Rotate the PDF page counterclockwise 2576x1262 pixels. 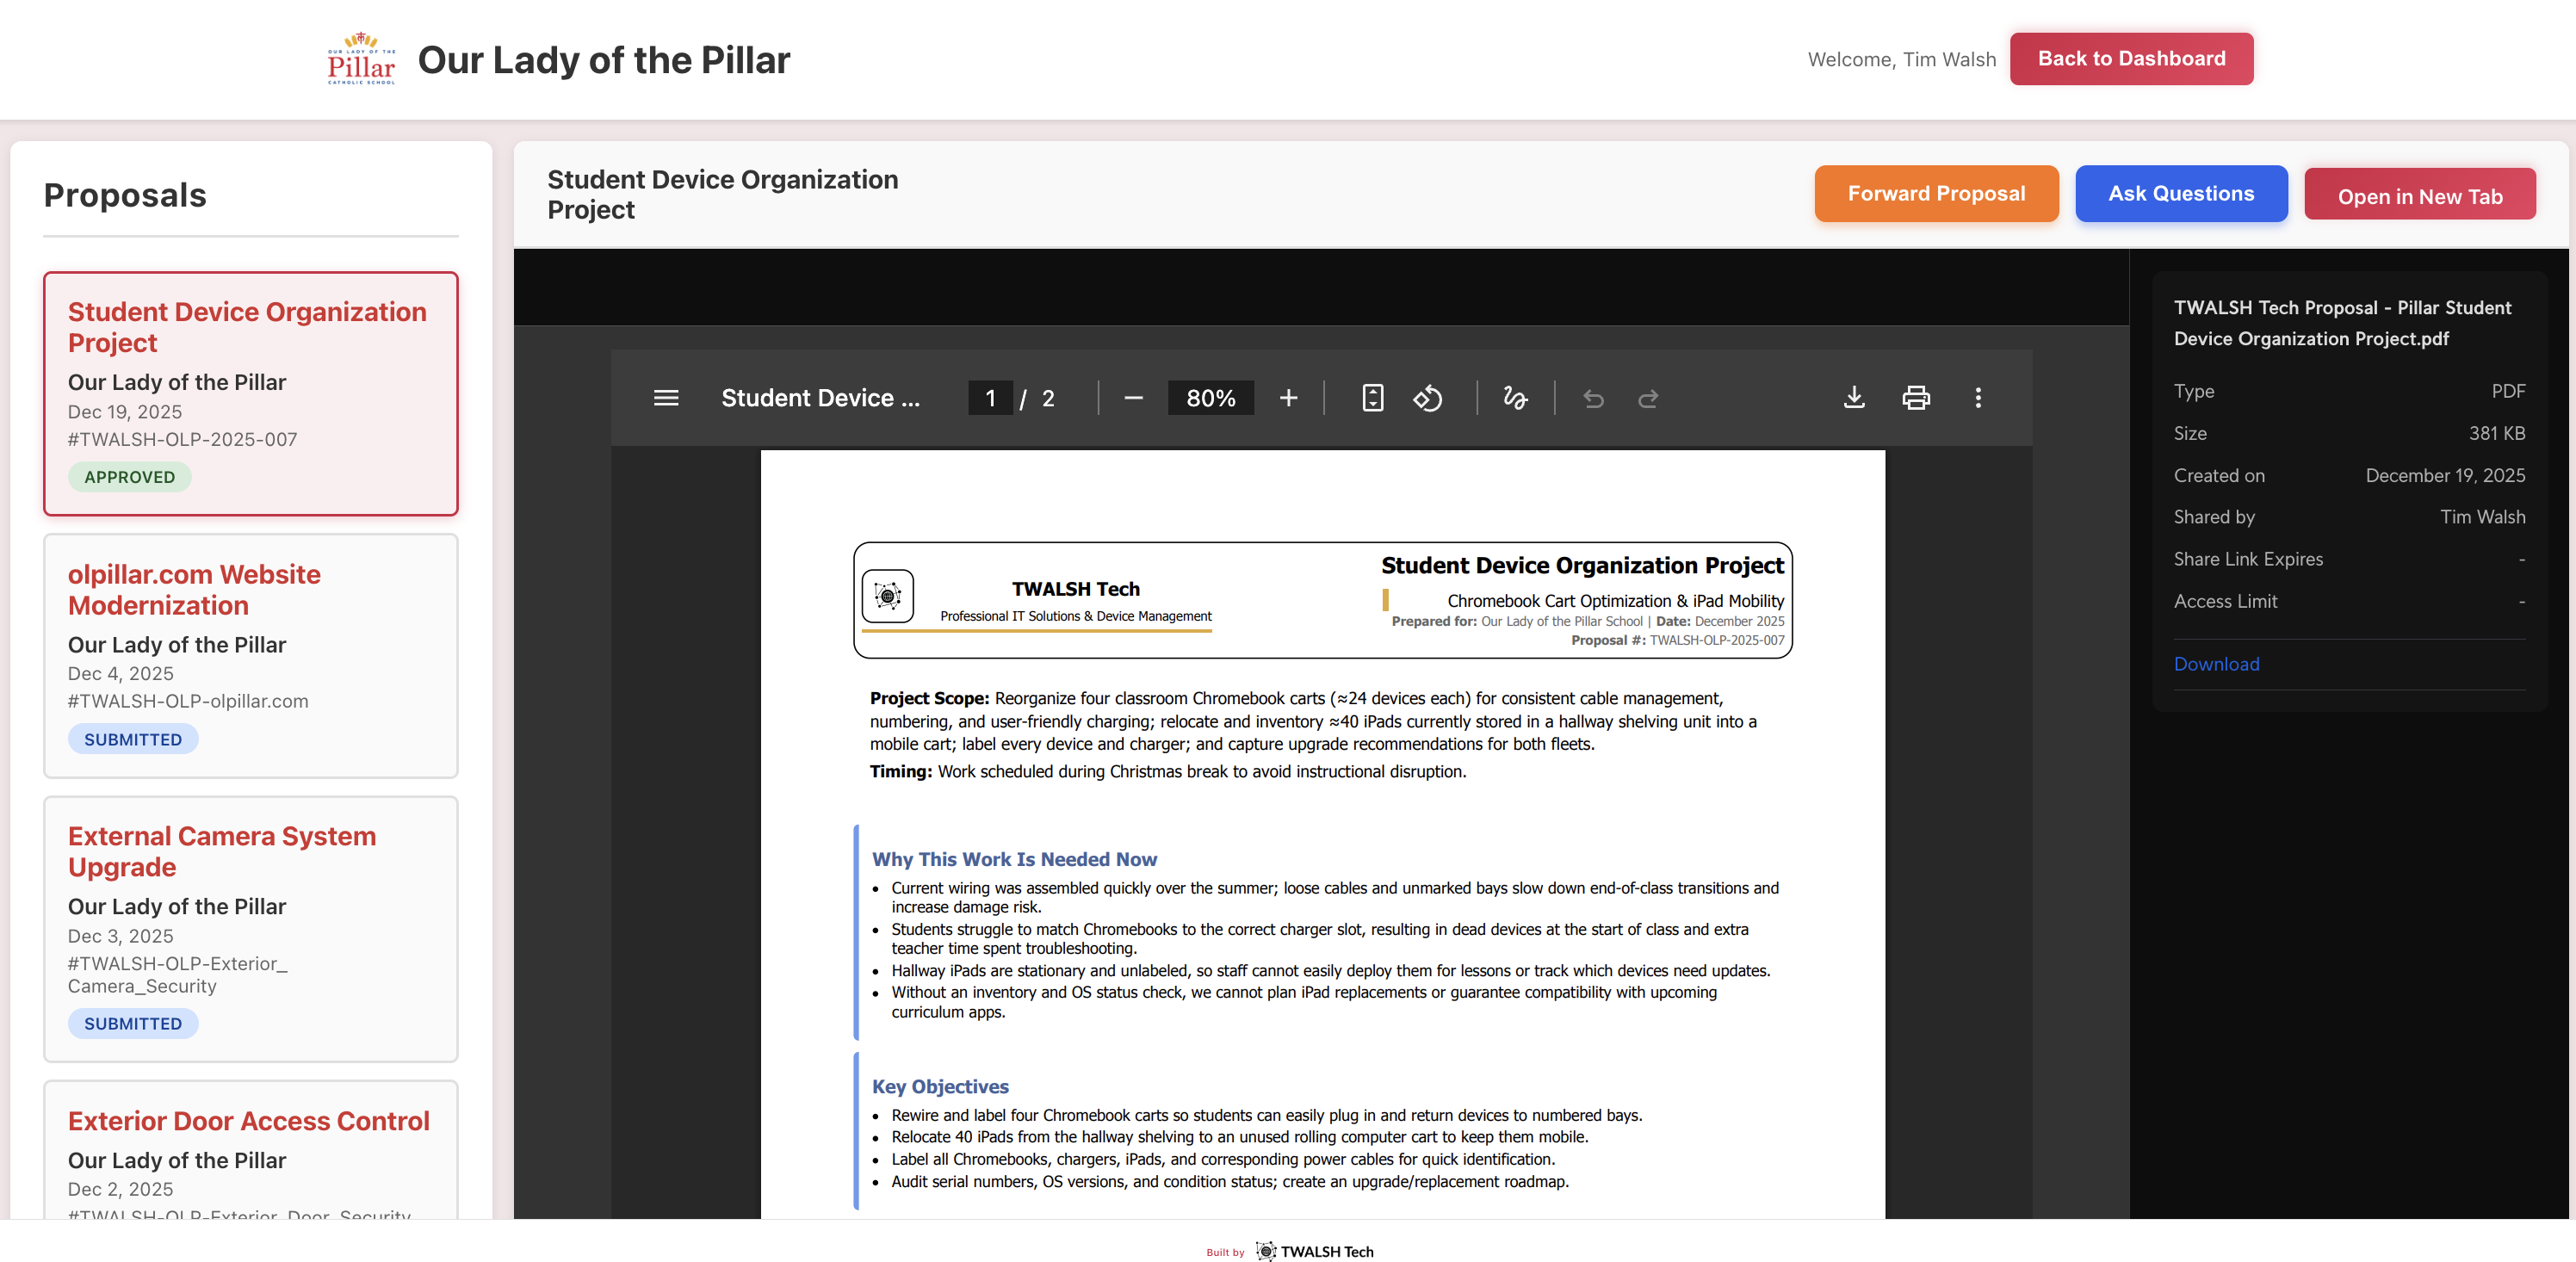point(1428,397)
